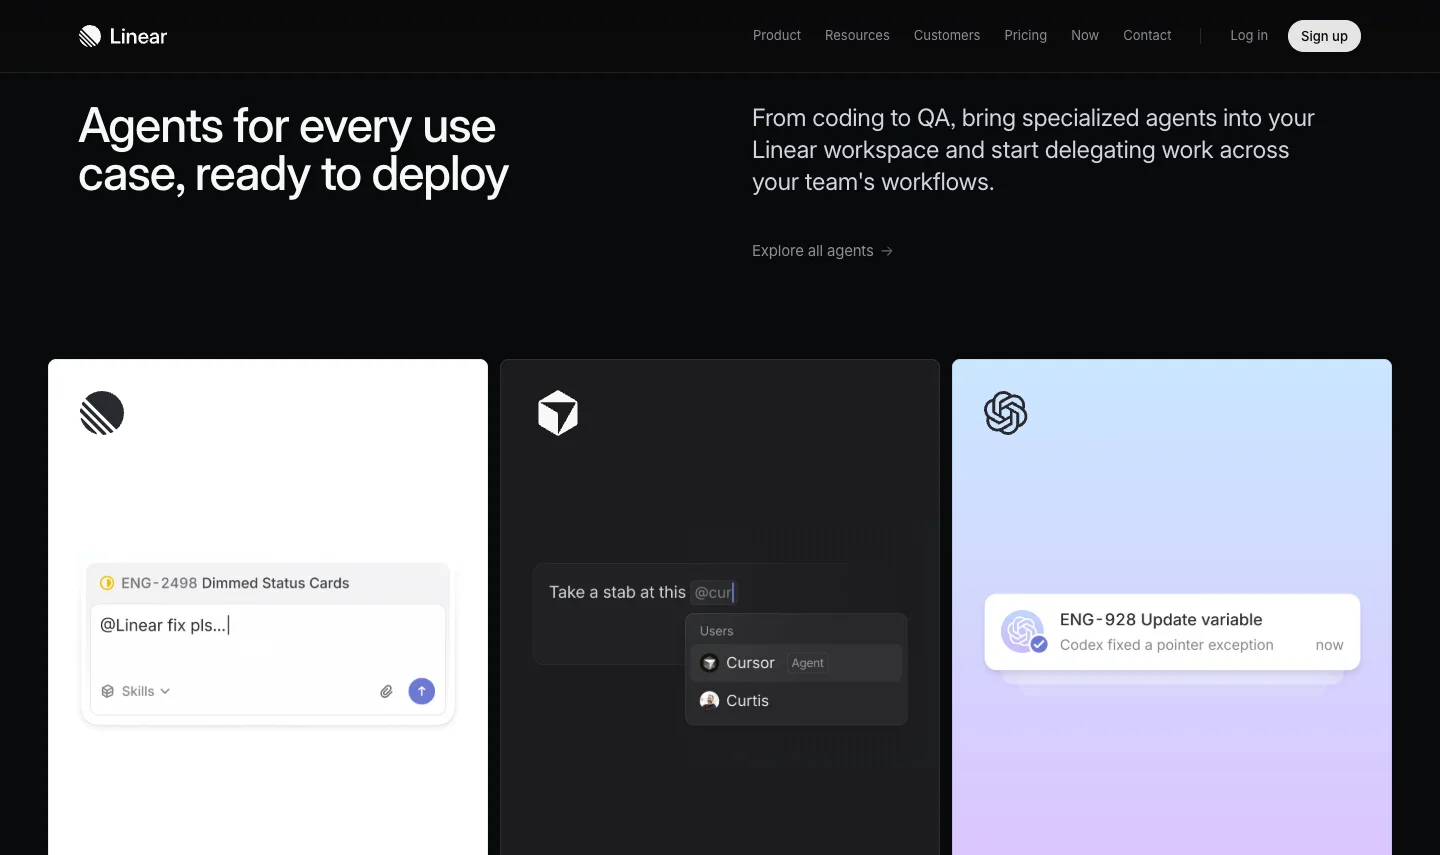Click the Linear logo in the header
The image size is (1440, 855).
[x=123, y=36]
